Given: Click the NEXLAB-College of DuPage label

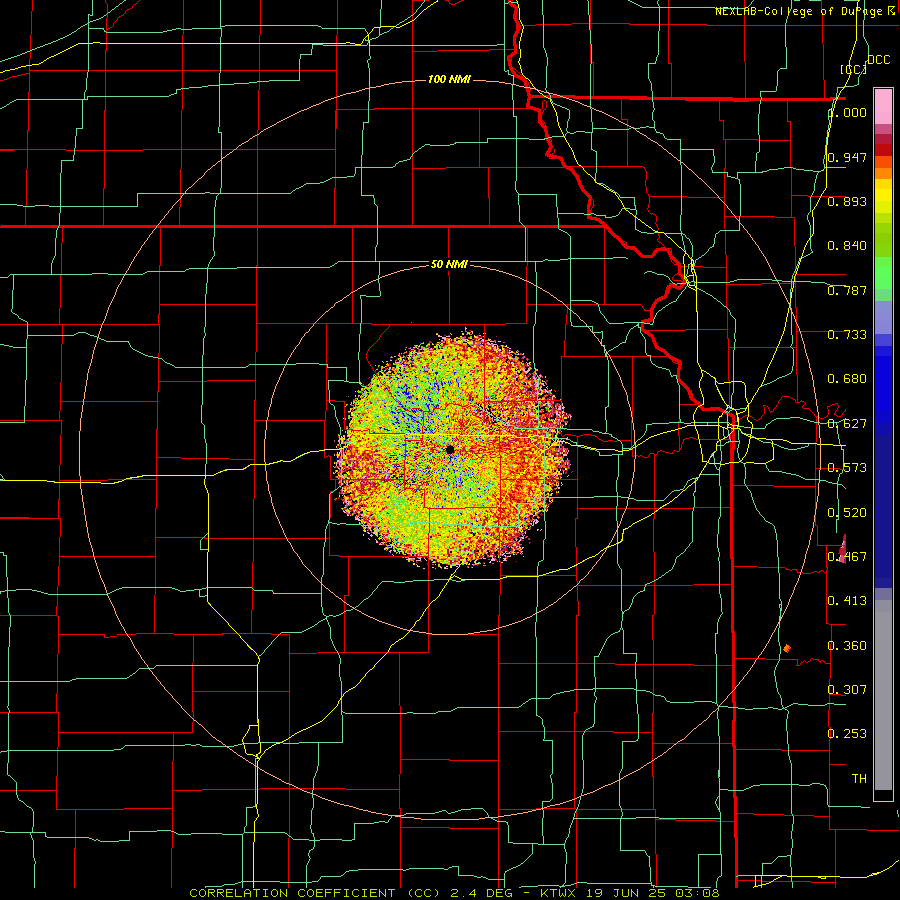Looking at the screenshot, I should [x=804, y=11].
